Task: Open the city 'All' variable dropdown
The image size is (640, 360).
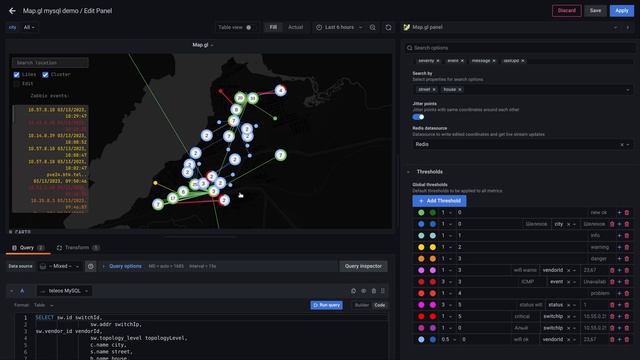Action: [29, 27]
